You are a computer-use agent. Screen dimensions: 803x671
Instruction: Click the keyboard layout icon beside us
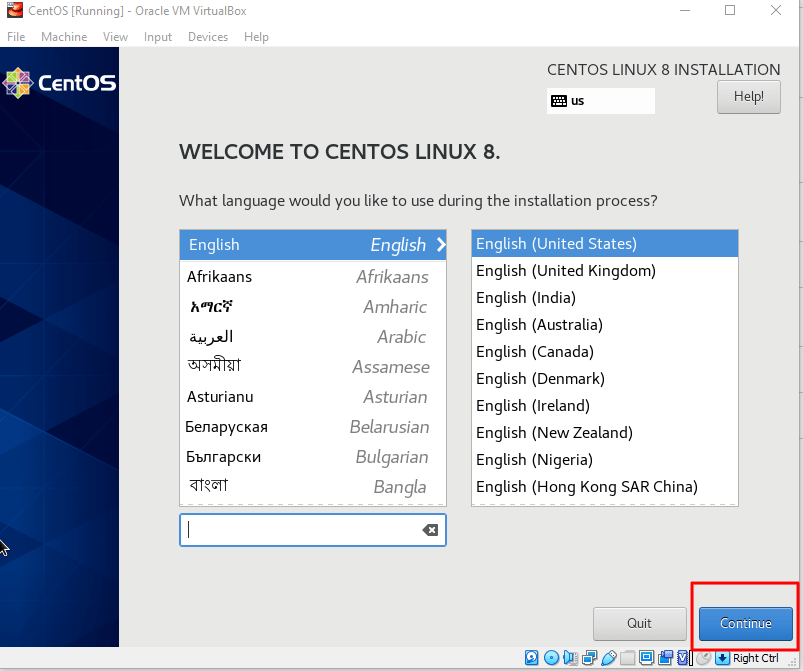click(559, 101)
